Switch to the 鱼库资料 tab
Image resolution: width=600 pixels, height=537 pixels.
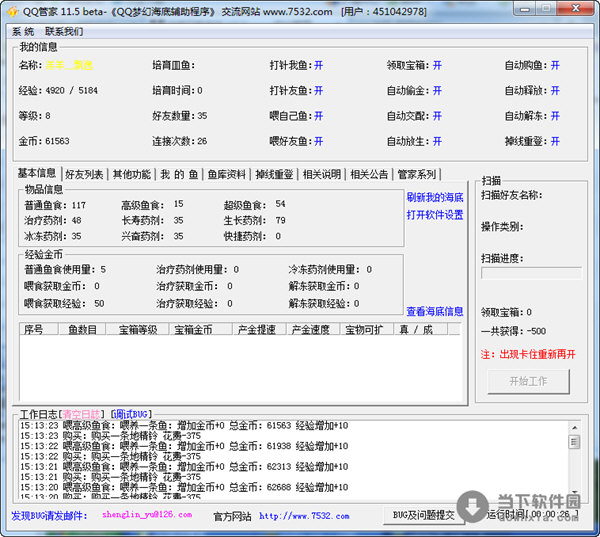tap(227, 175)
